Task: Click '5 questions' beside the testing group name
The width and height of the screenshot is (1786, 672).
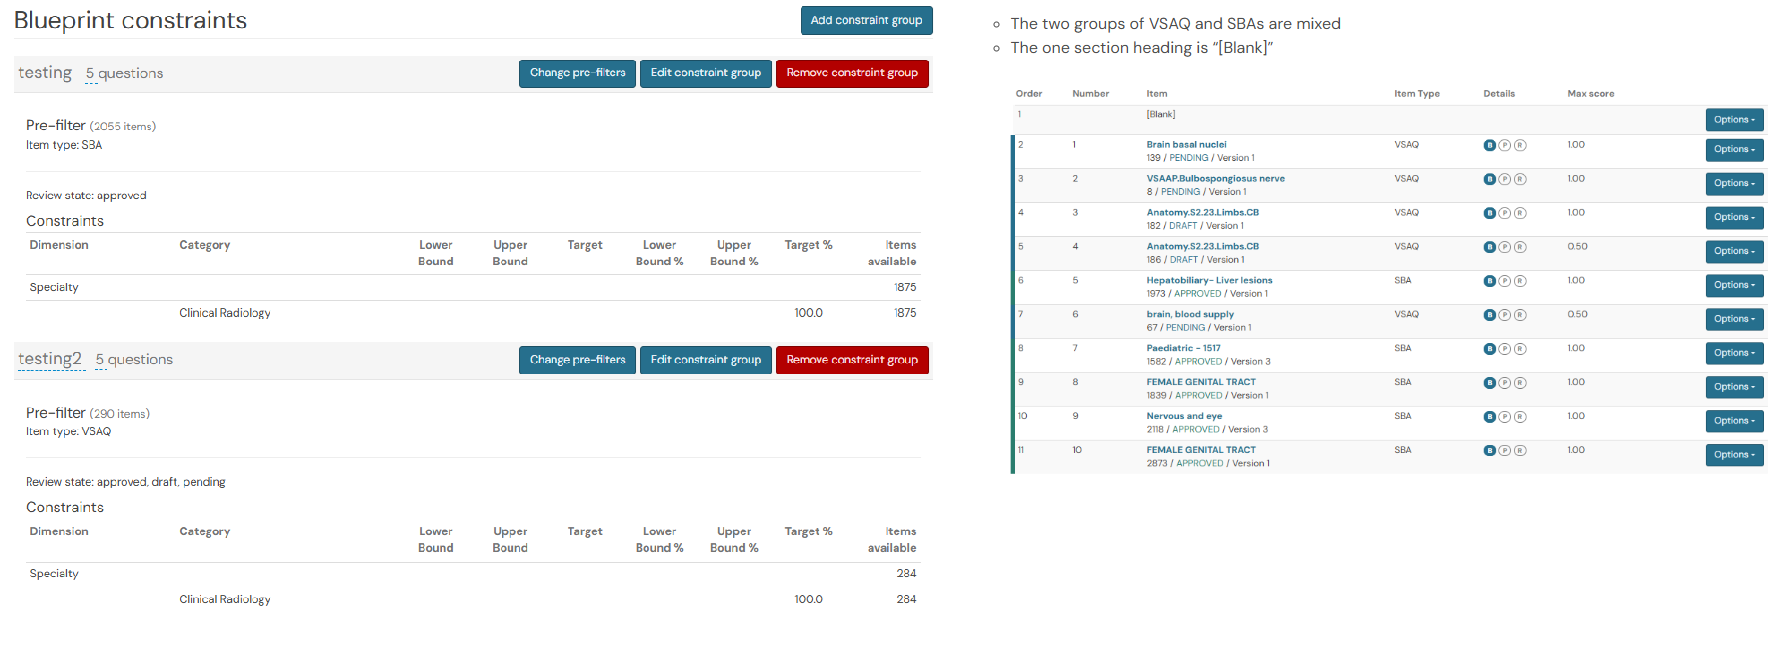Action: [x=124, y=74]
